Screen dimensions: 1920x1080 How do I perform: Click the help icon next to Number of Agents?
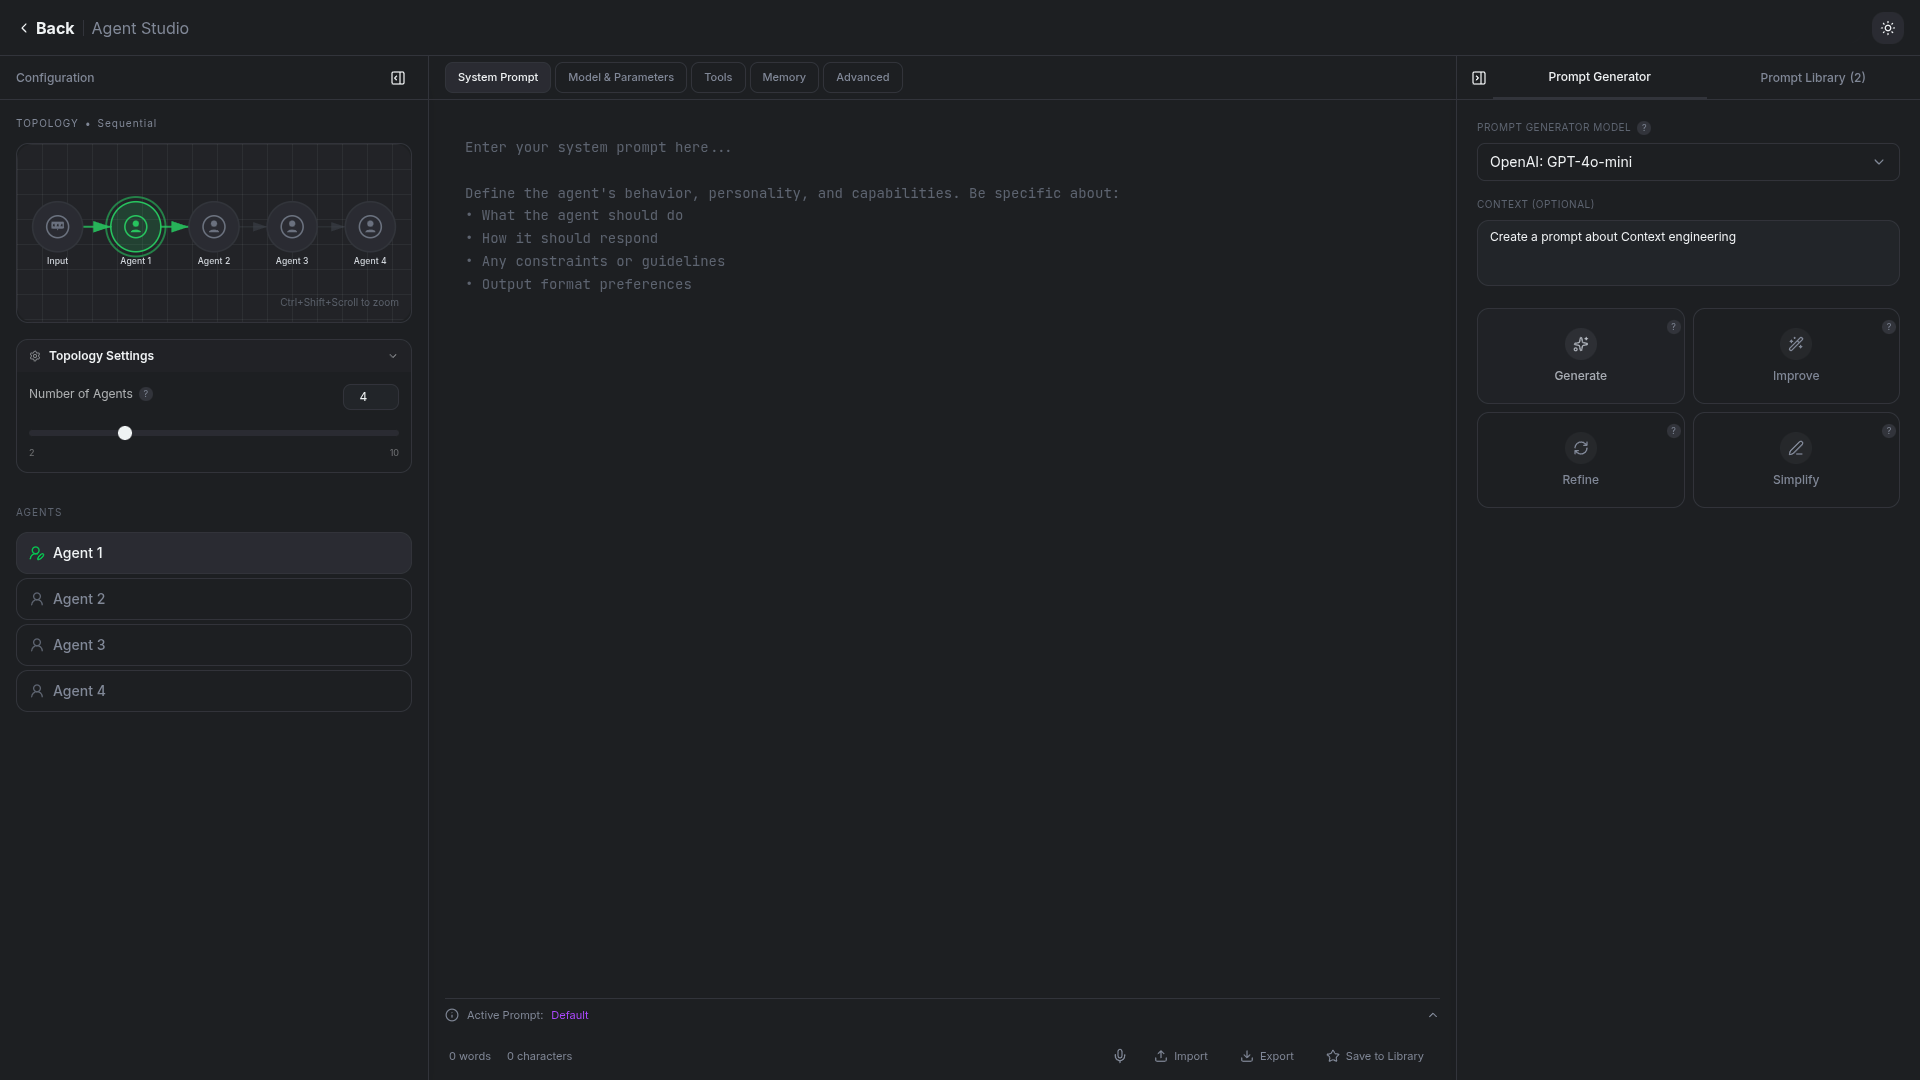pos(146,394)
